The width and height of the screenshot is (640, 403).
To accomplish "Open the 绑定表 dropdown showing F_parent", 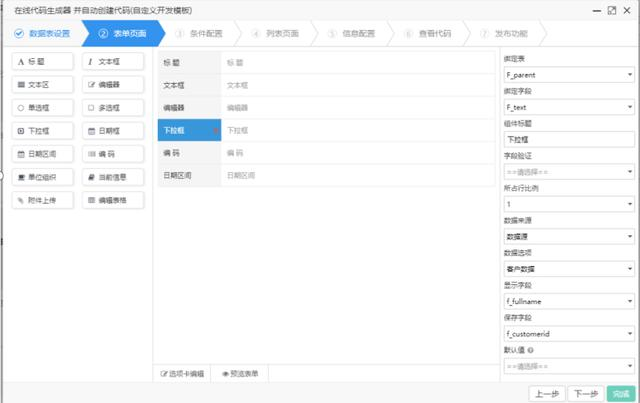I will tap(569, 75).
